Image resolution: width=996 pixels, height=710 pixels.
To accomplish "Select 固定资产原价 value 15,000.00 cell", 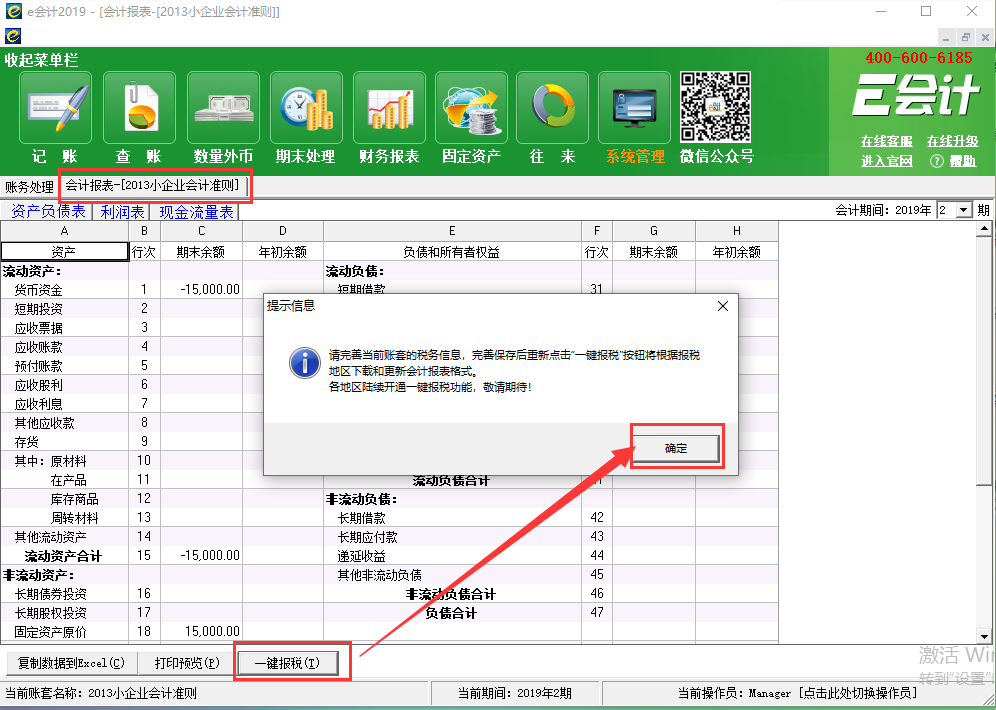I will pyautogui.click(x=201, y=632).
